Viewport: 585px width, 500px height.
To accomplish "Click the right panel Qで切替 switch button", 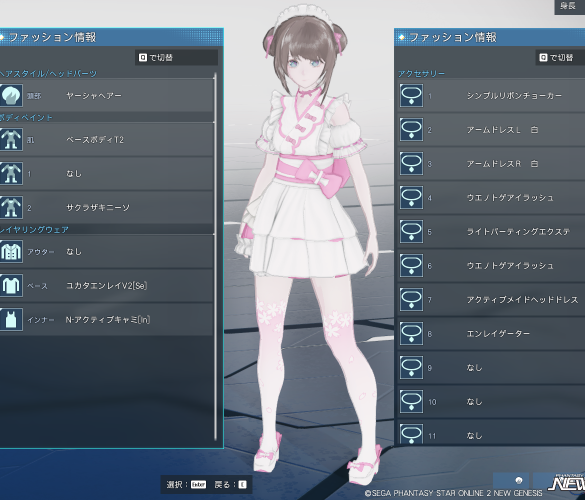I will (x=560, y=57).
